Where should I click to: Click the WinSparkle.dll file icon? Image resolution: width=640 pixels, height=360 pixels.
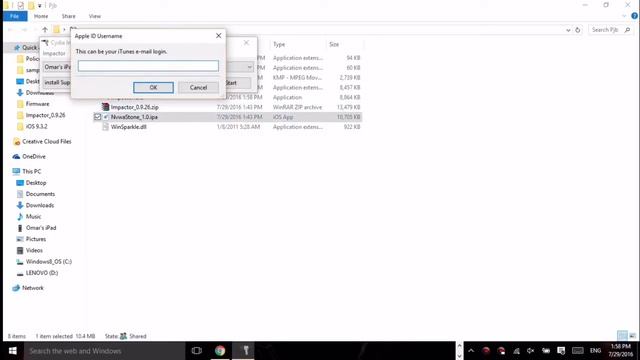tap(105, 127)
